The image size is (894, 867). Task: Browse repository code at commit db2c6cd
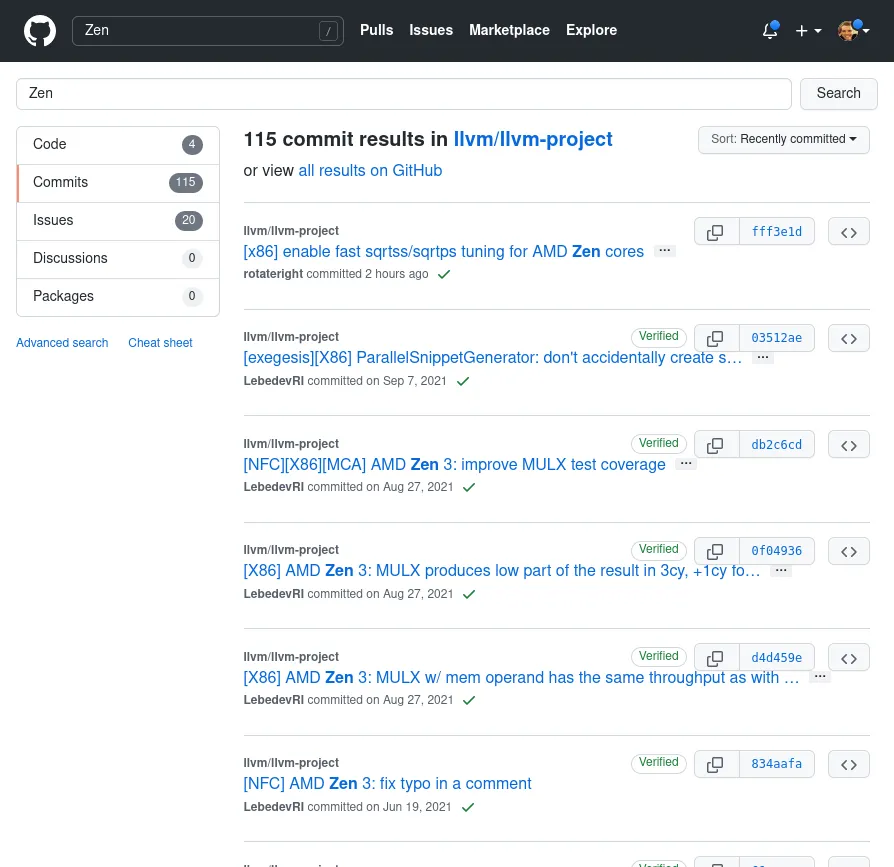[849, 445]
